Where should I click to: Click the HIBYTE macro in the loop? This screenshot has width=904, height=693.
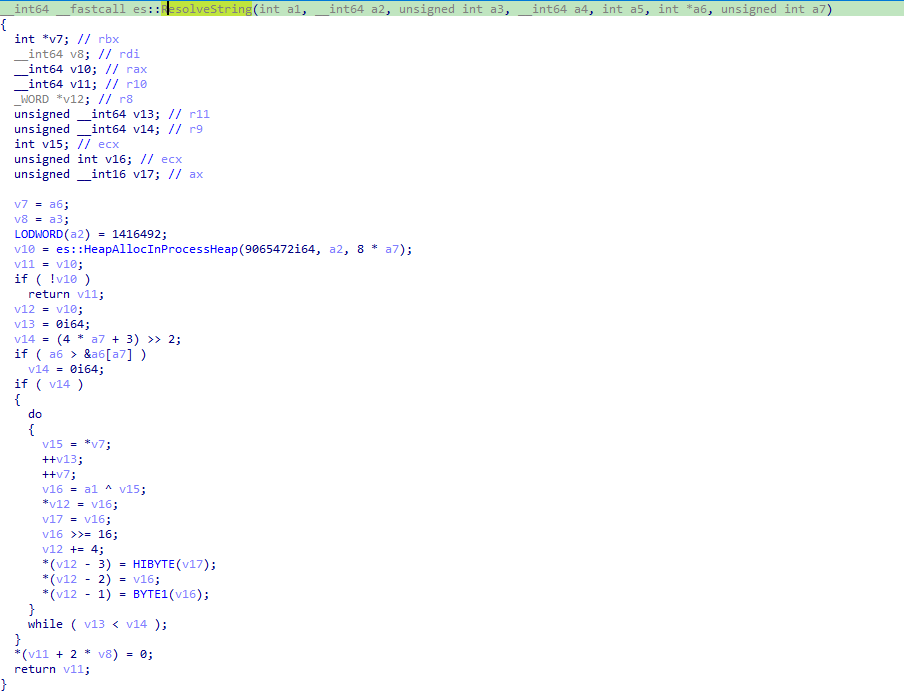(153, 564)
